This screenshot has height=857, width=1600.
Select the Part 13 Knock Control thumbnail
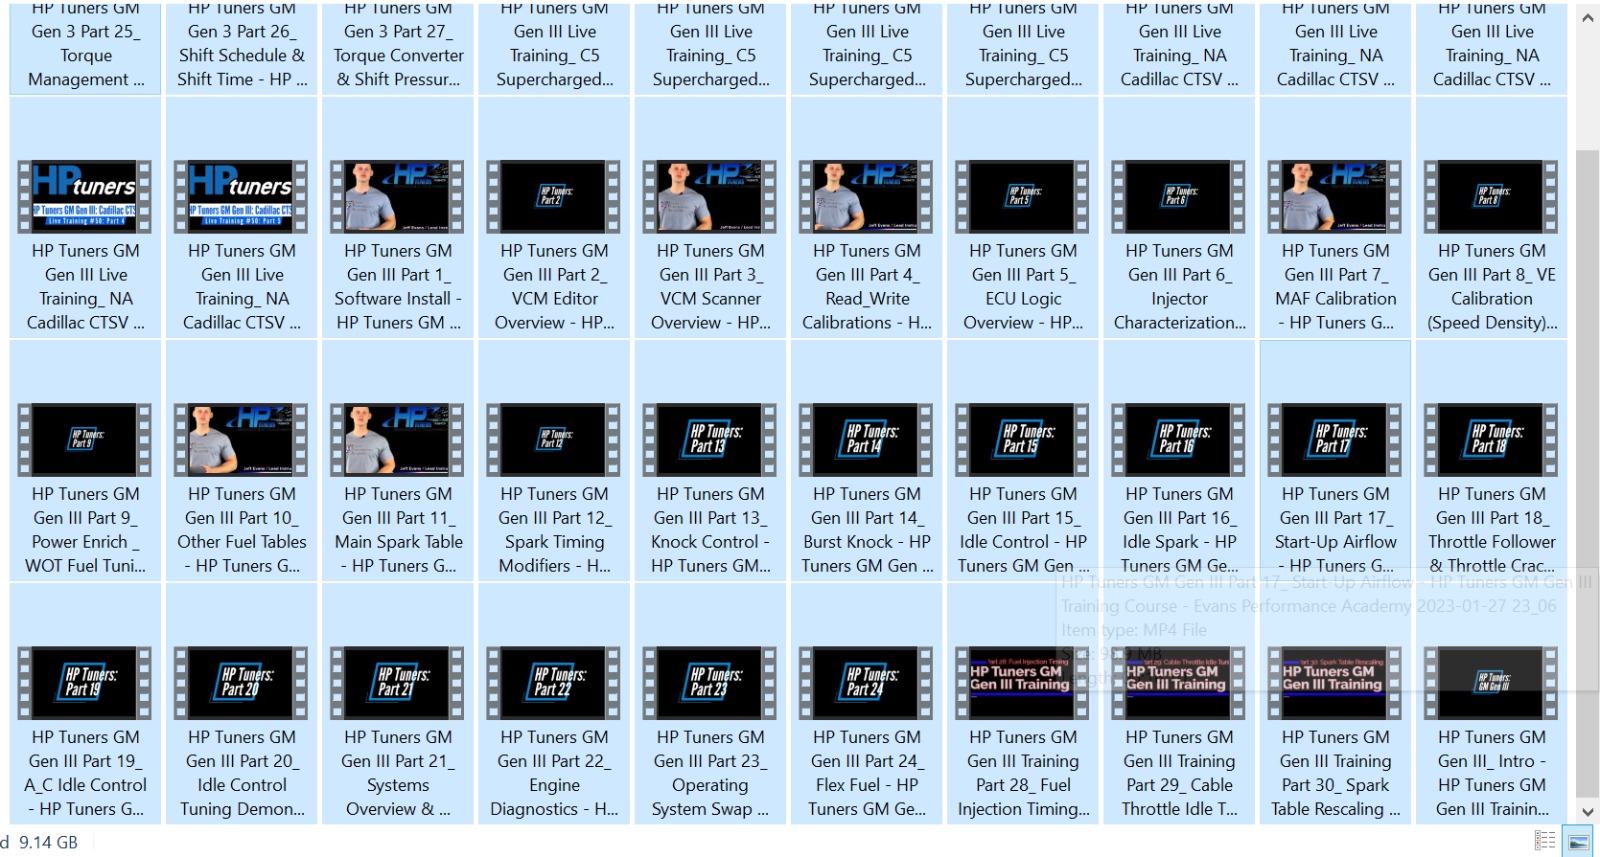(x=710, y=440)
